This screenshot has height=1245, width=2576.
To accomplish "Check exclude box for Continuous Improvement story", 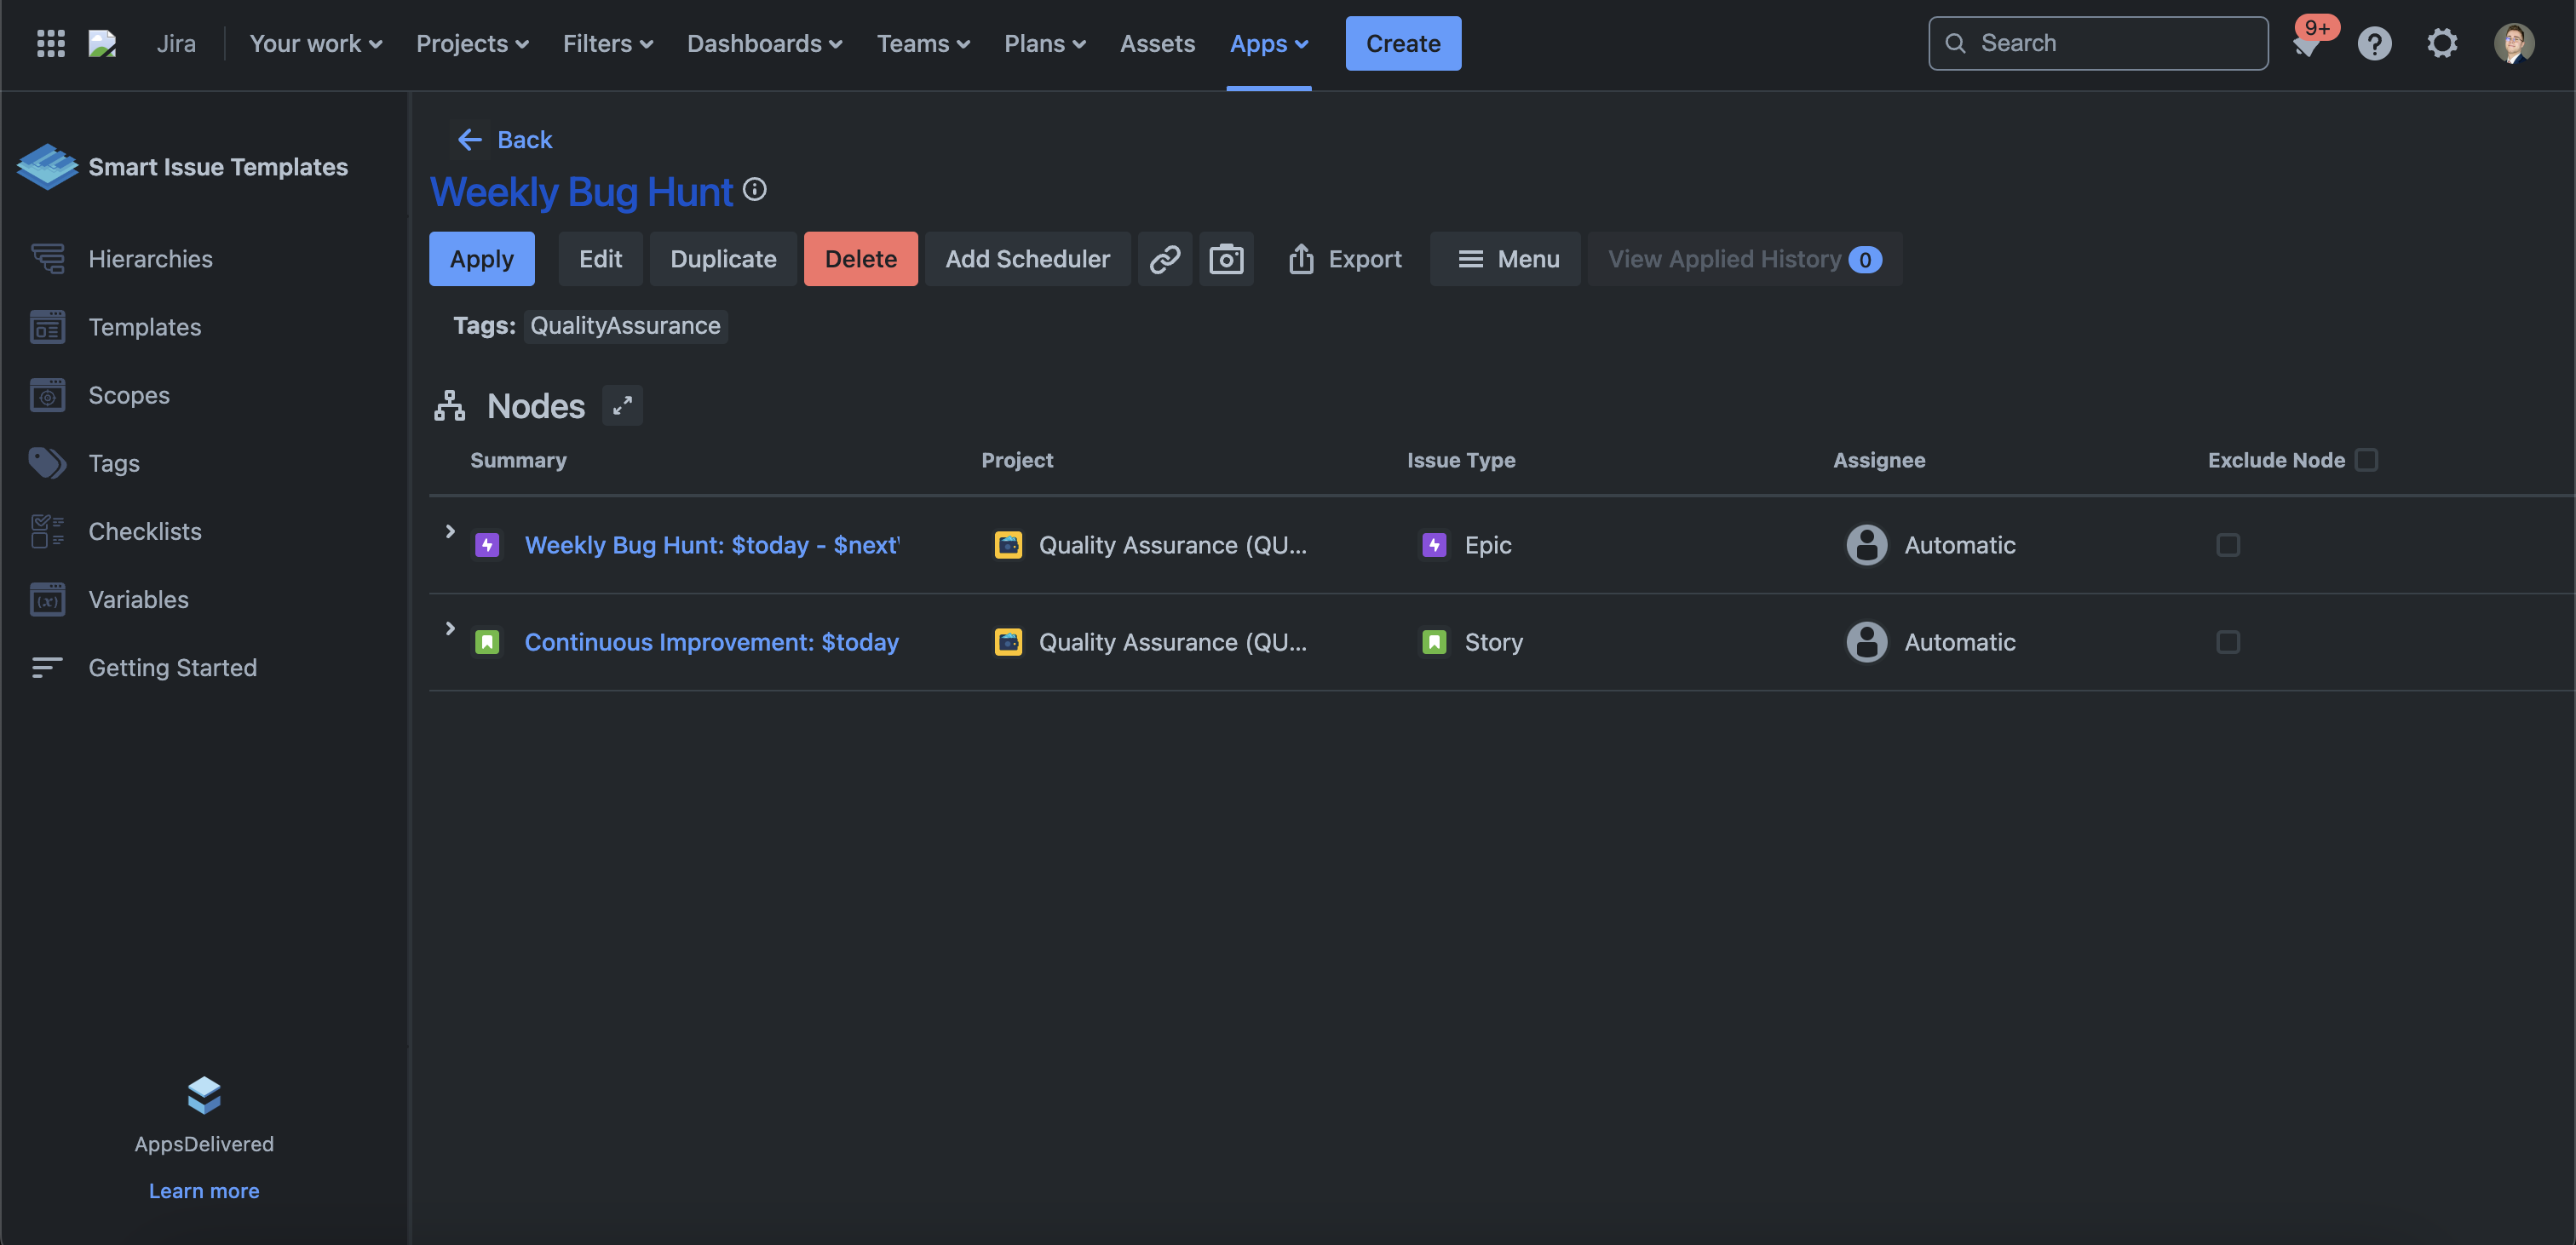I will (2227, 642).
